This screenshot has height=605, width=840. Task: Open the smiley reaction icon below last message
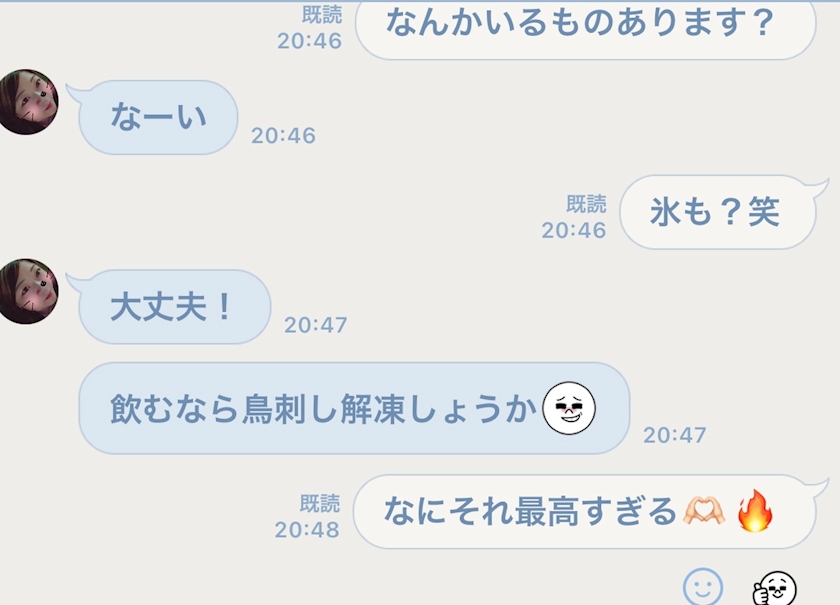(x=702, y=587)
